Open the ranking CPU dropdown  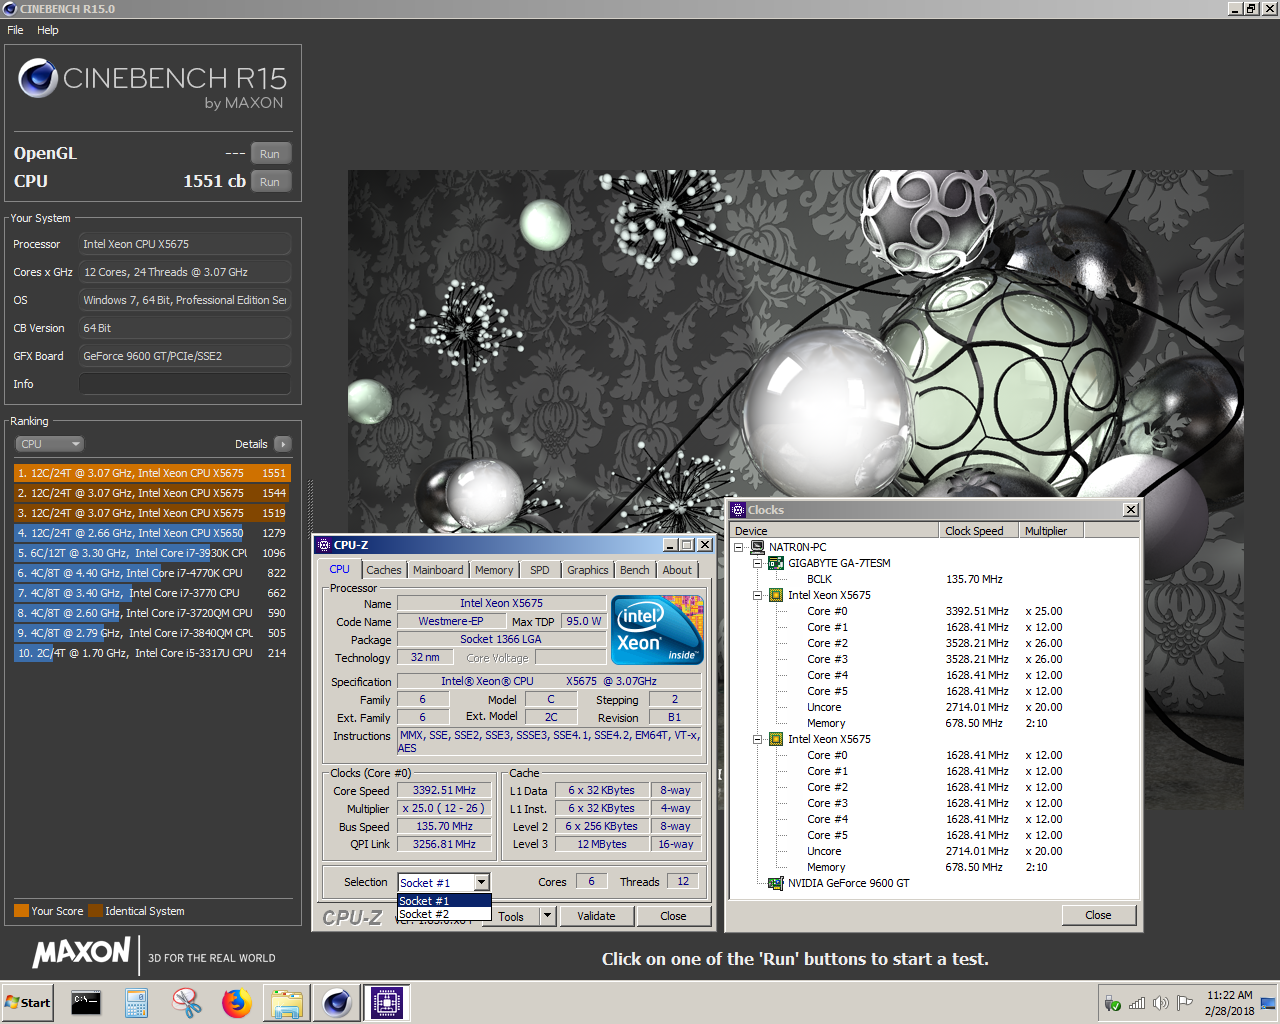coord(49,444)
